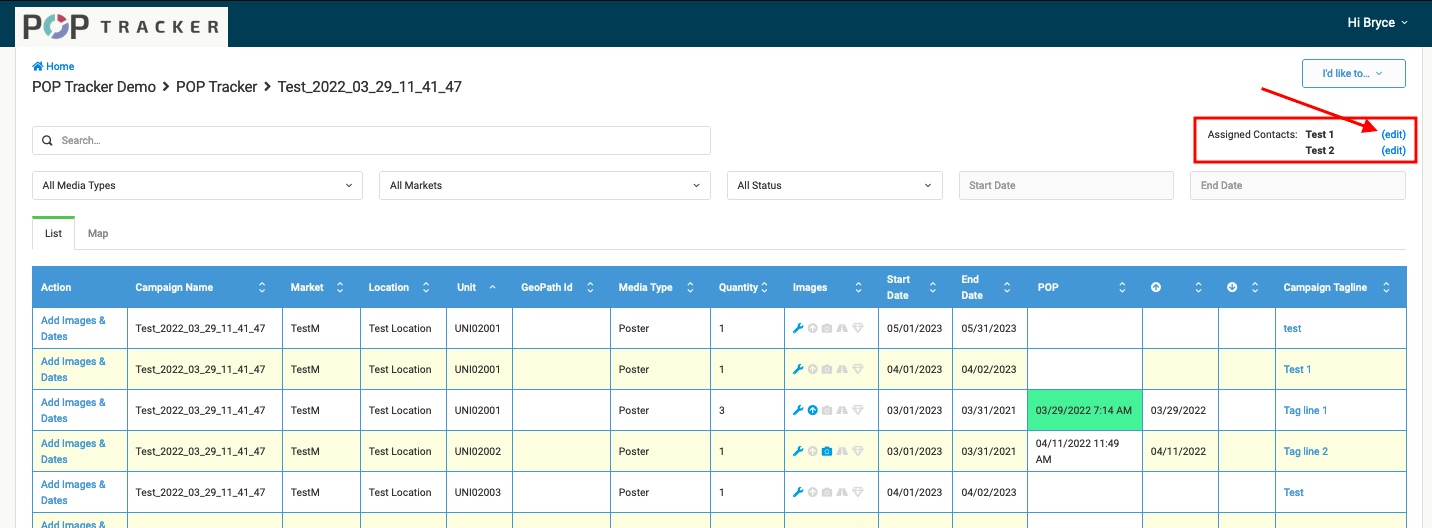This screenshot has width=1432, height=528.
Task: Open the Tag line 2 campaign tagline link
Action: point(1305,451)
